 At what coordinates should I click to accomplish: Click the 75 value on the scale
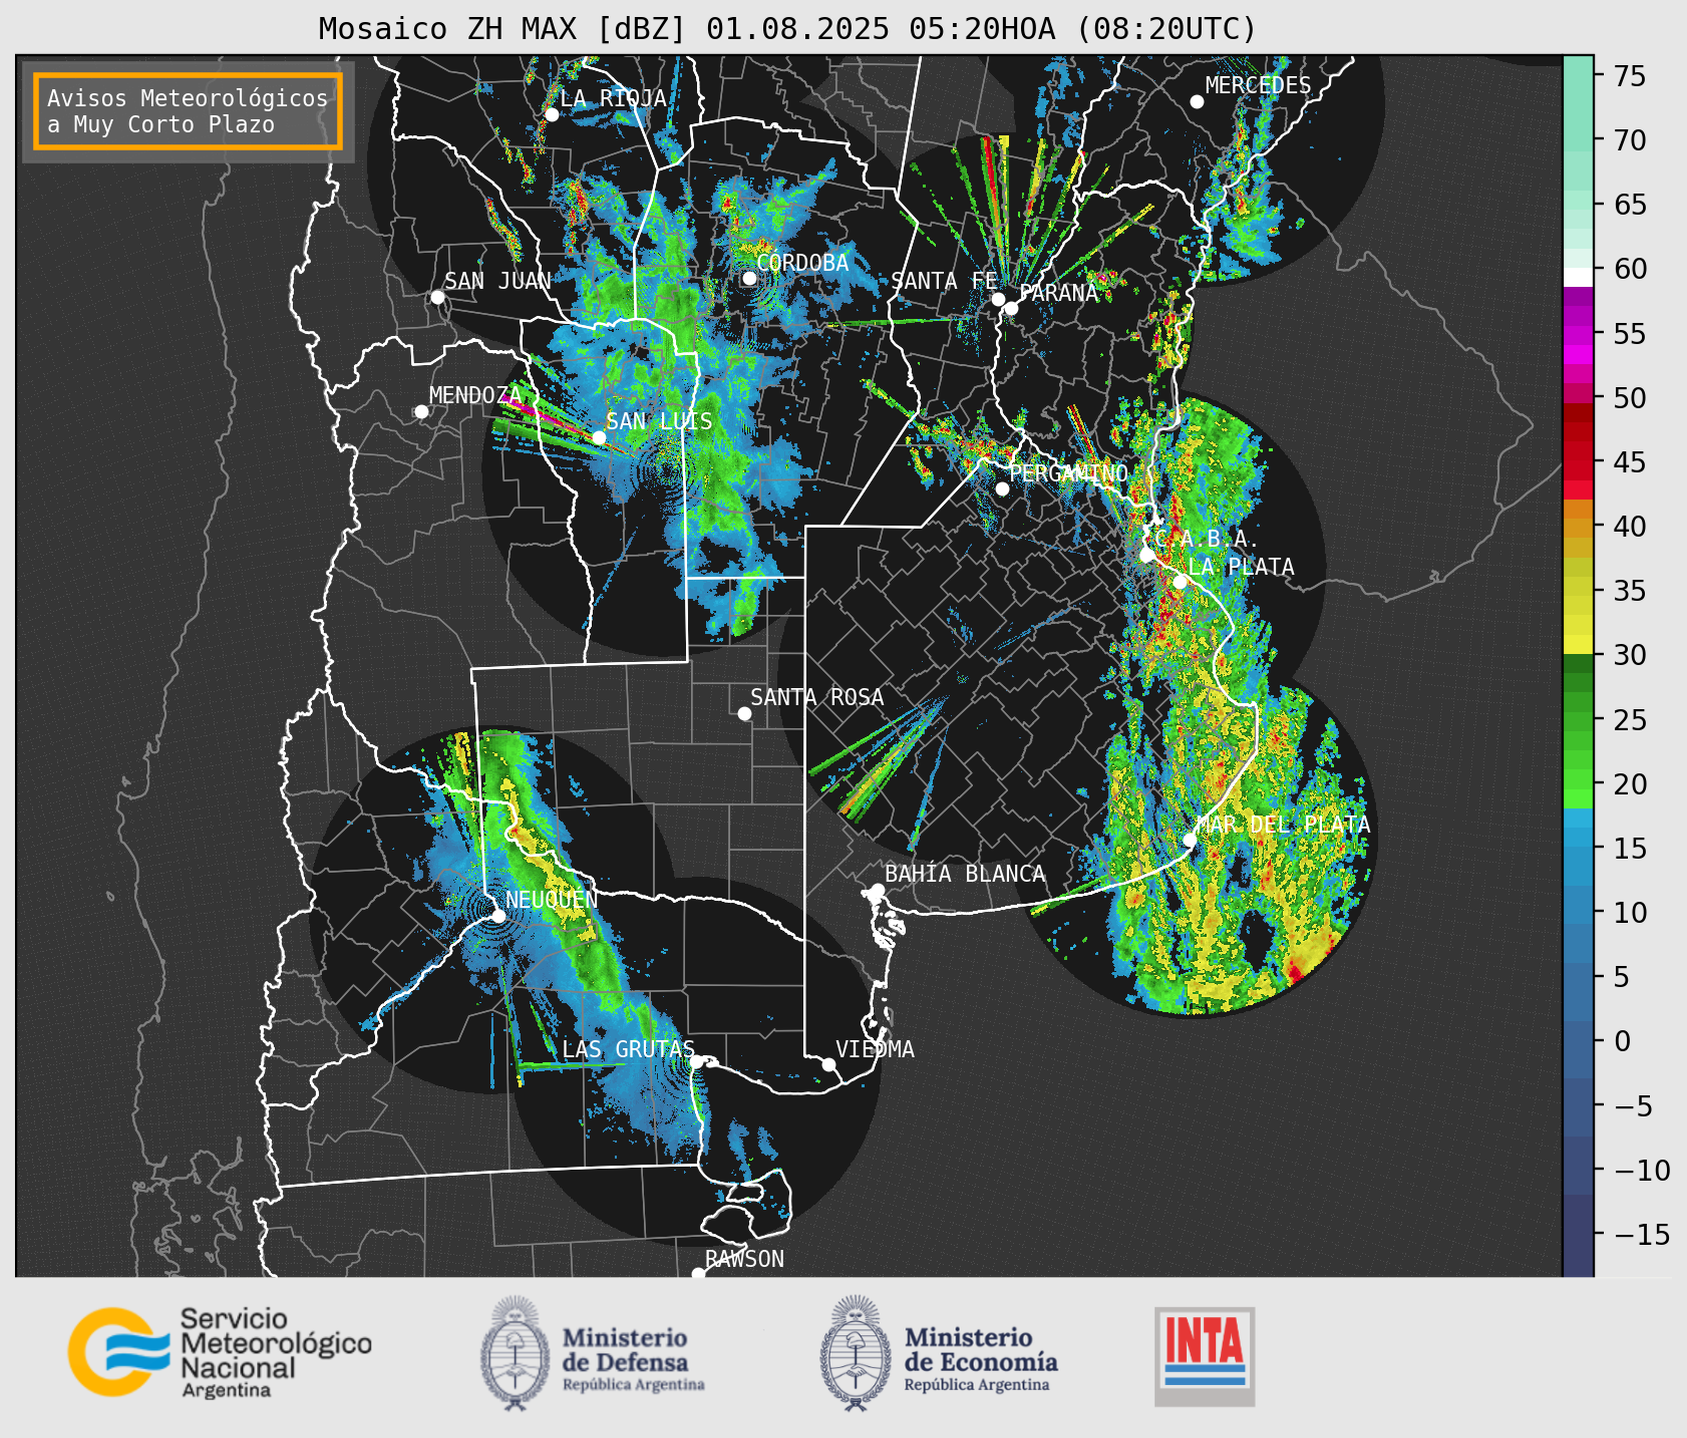1628,76
